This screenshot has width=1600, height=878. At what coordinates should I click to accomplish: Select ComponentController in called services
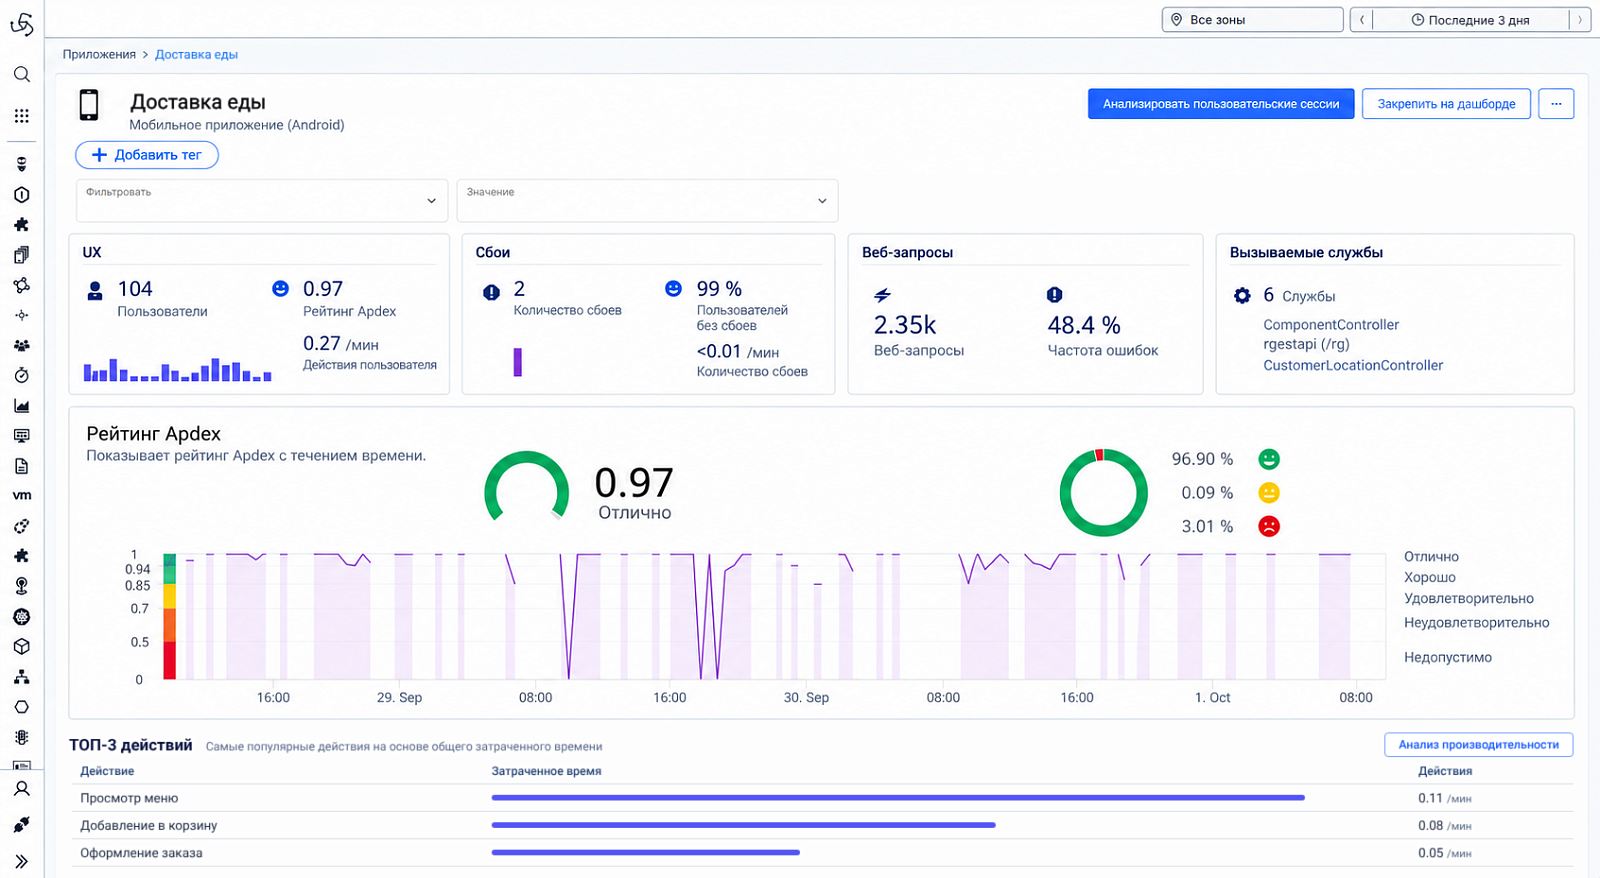[x=1331, y=325]
